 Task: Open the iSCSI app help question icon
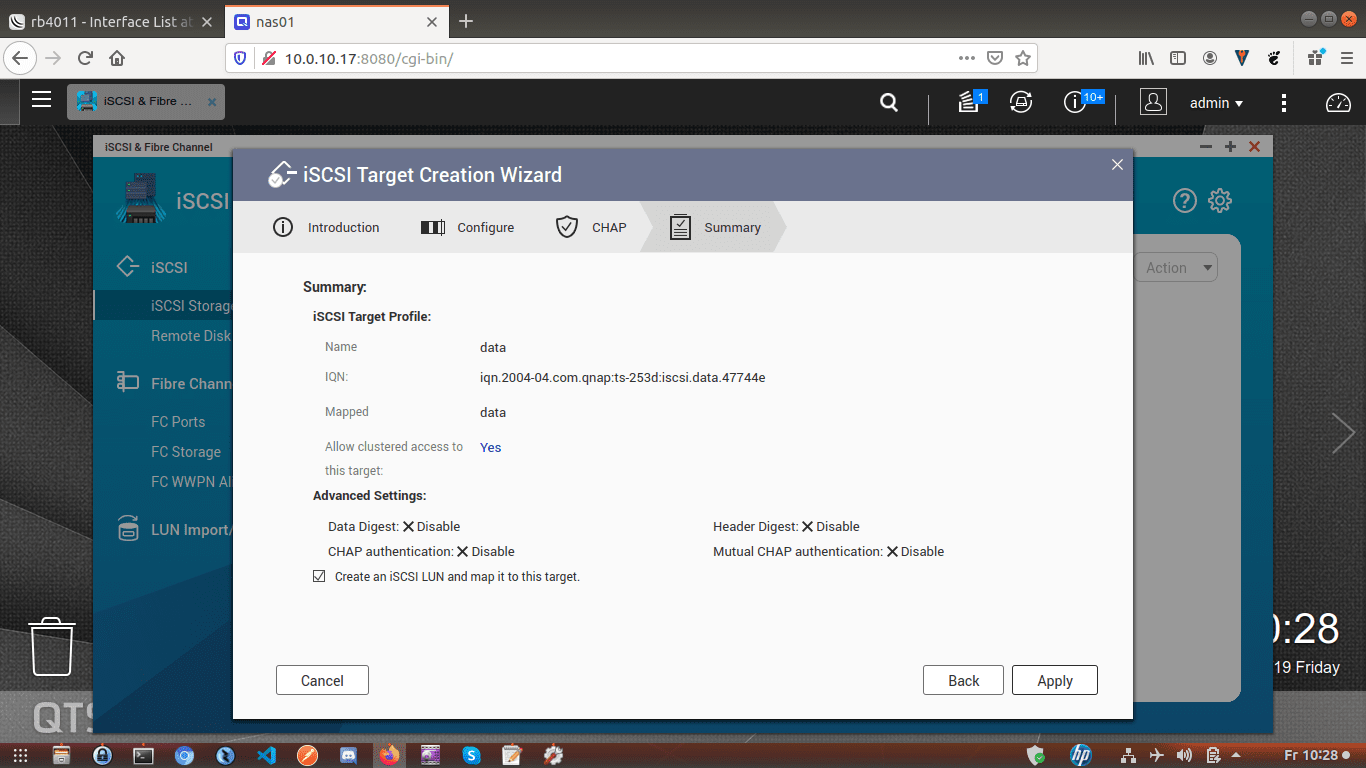point(1184,201)
